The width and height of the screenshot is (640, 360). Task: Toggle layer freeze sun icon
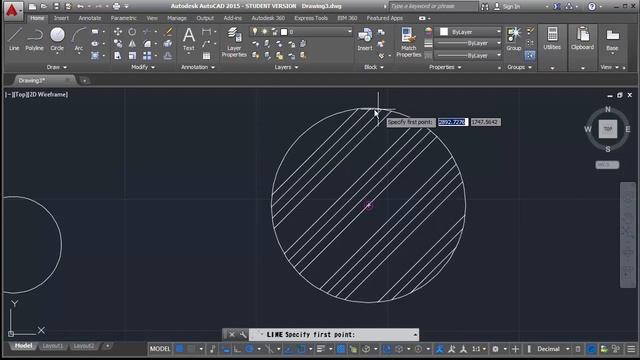(264, 31)
